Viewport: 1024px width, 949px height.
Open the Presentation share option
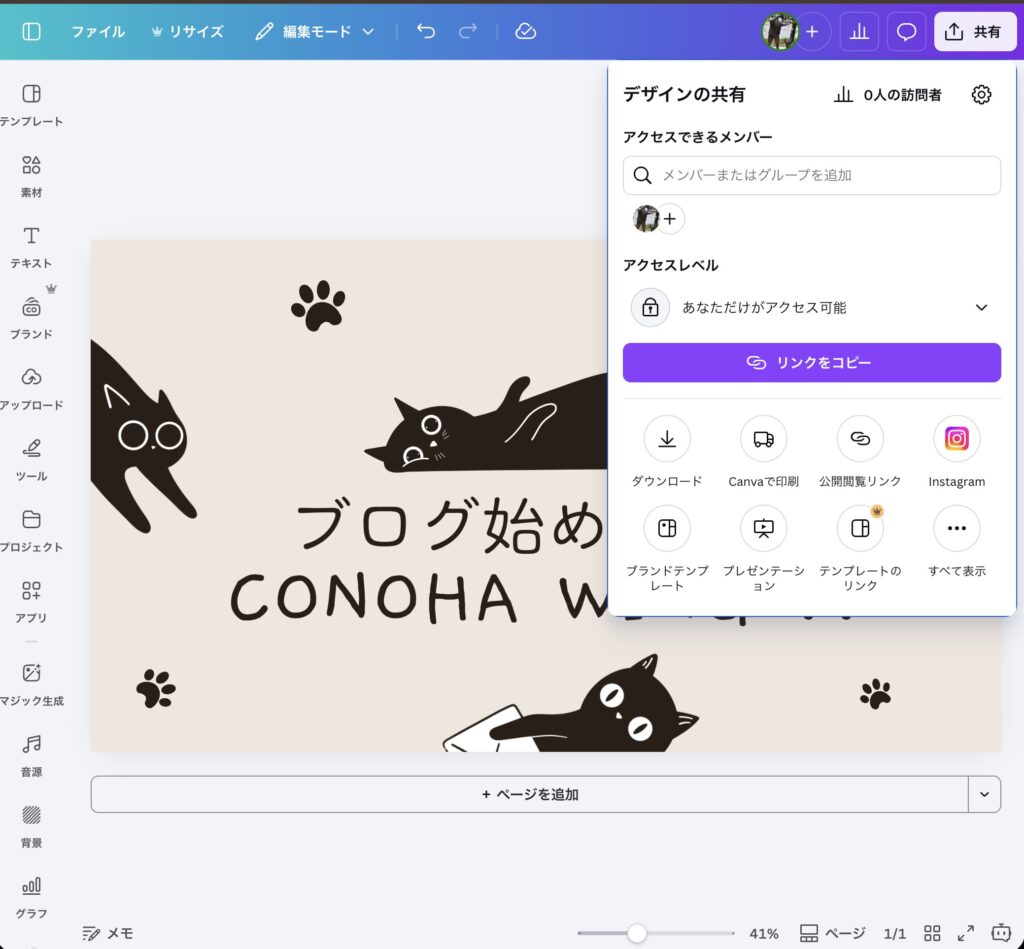pos(763,528)
